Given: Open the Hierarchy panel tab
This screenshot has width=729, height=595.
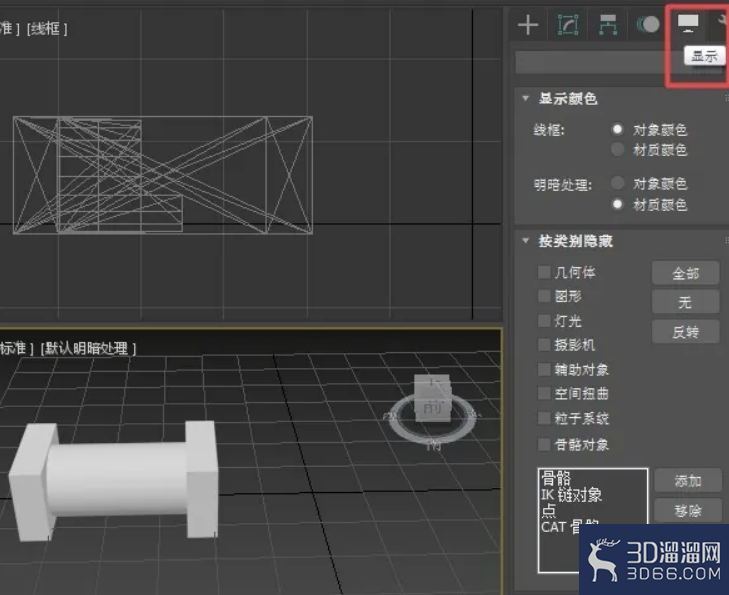Looking at the screenshot, I should pos(608,25).
